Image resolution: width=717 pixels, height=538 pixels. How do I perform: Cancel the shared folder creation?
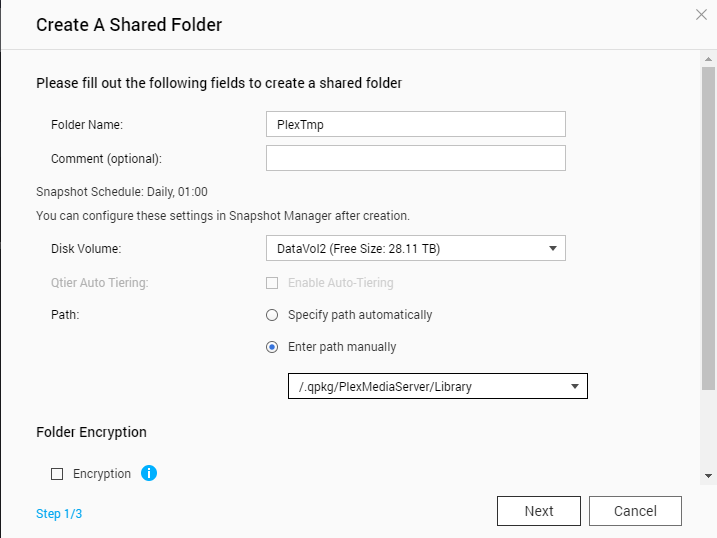(635, 511)
